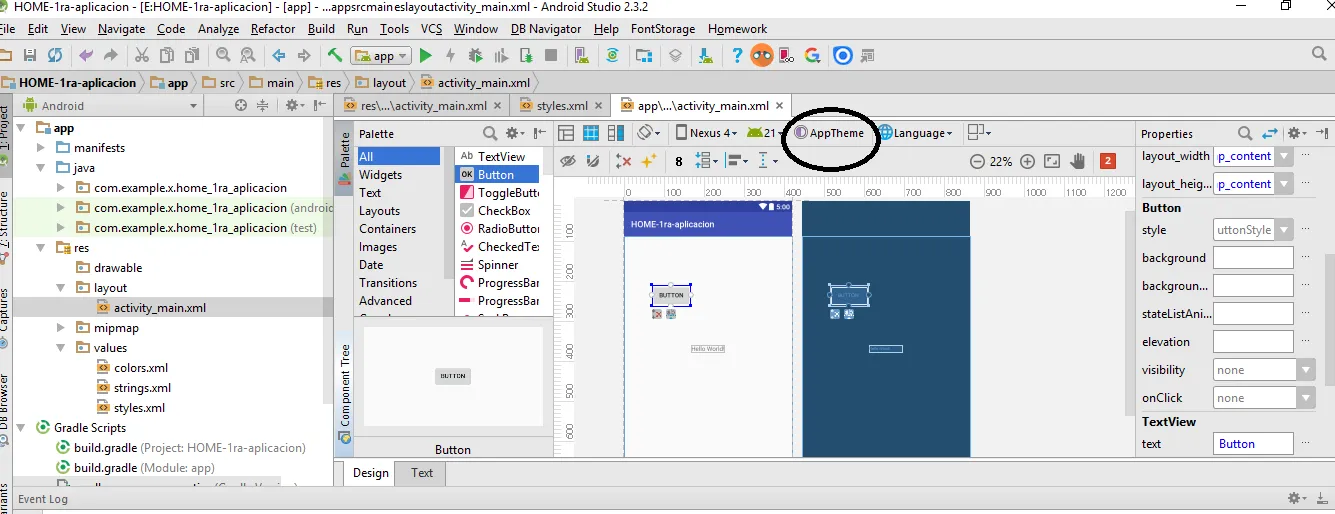Click the red warnings badge showing 2

point(1108,161)
